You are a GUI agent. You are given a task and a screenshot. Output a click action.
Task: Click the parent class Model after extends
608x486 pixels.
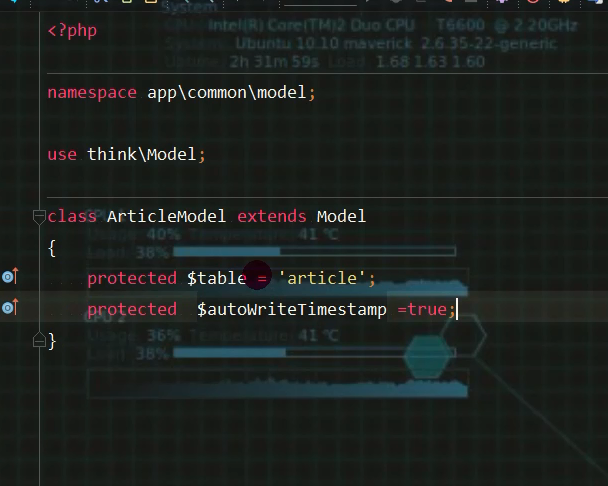pos(341,216)
